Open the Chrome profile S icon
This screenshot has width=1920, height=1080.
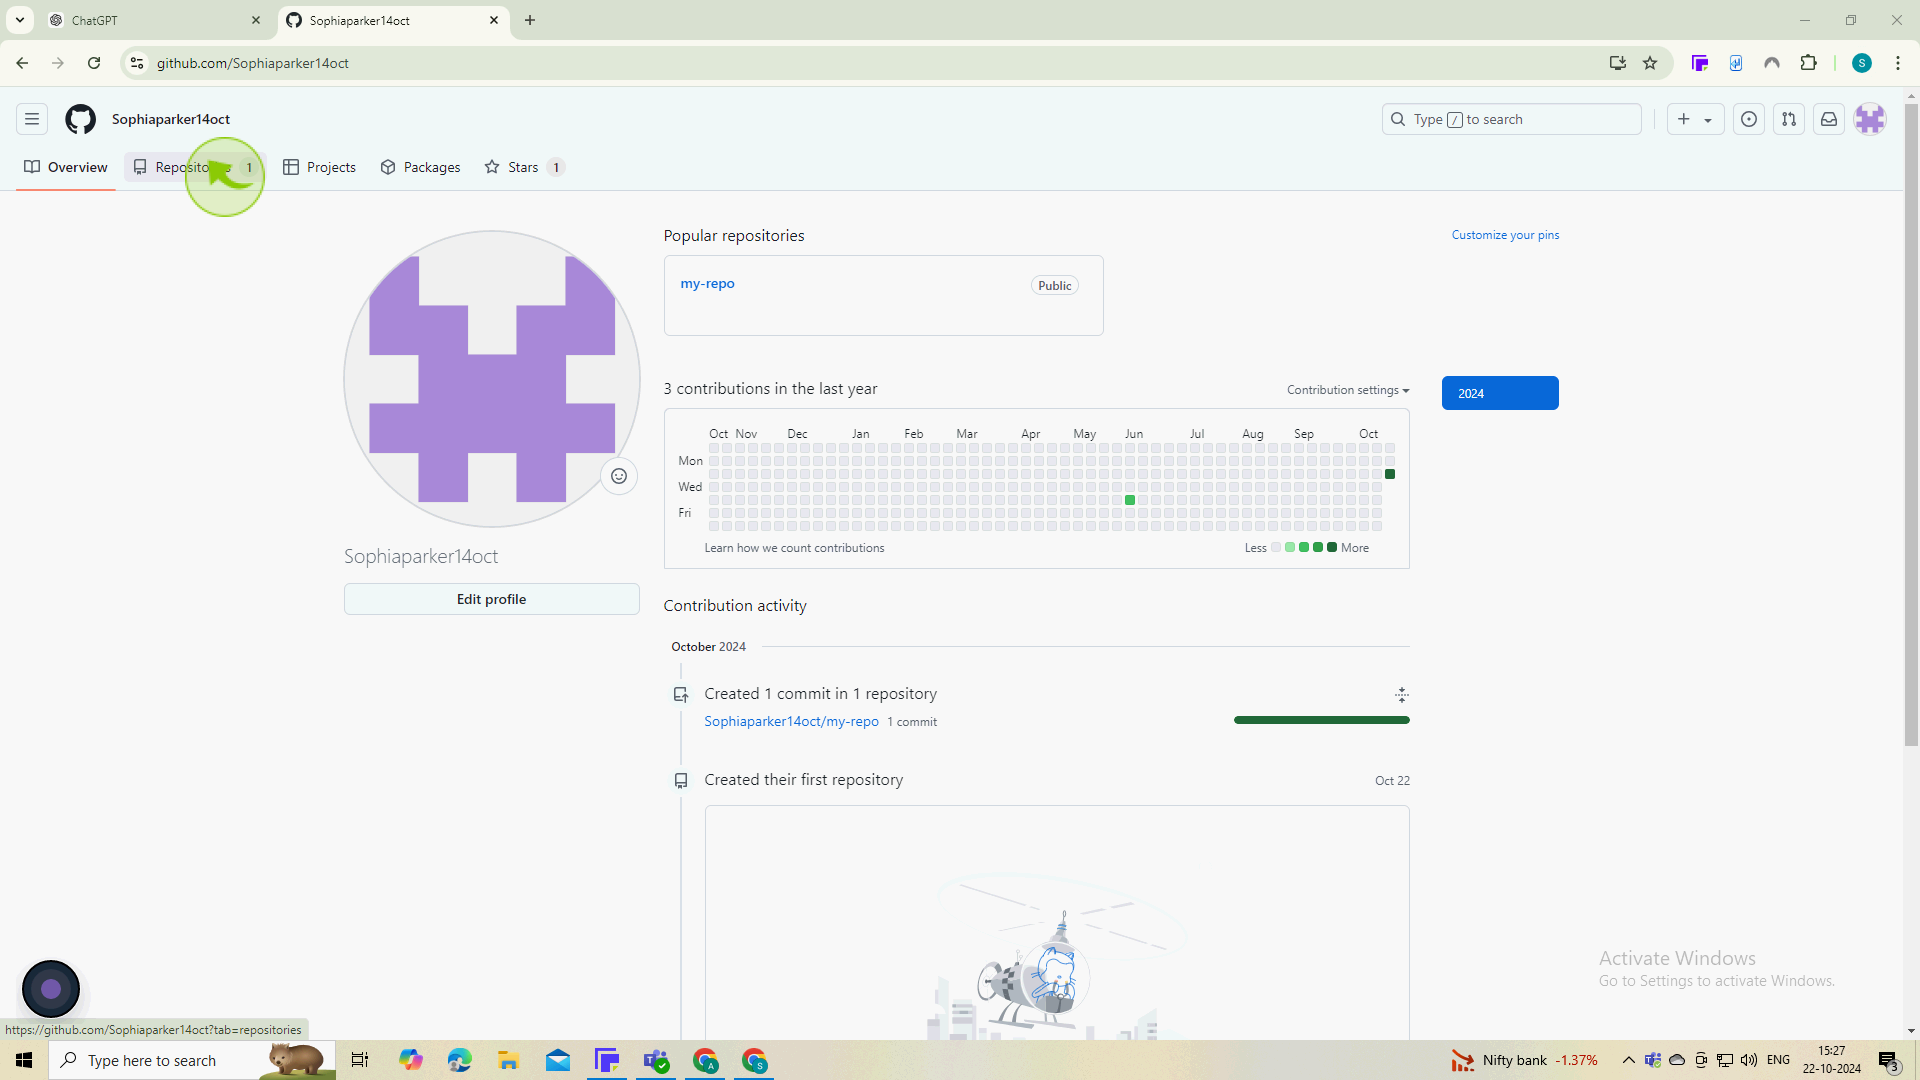tap(1862, 63)
